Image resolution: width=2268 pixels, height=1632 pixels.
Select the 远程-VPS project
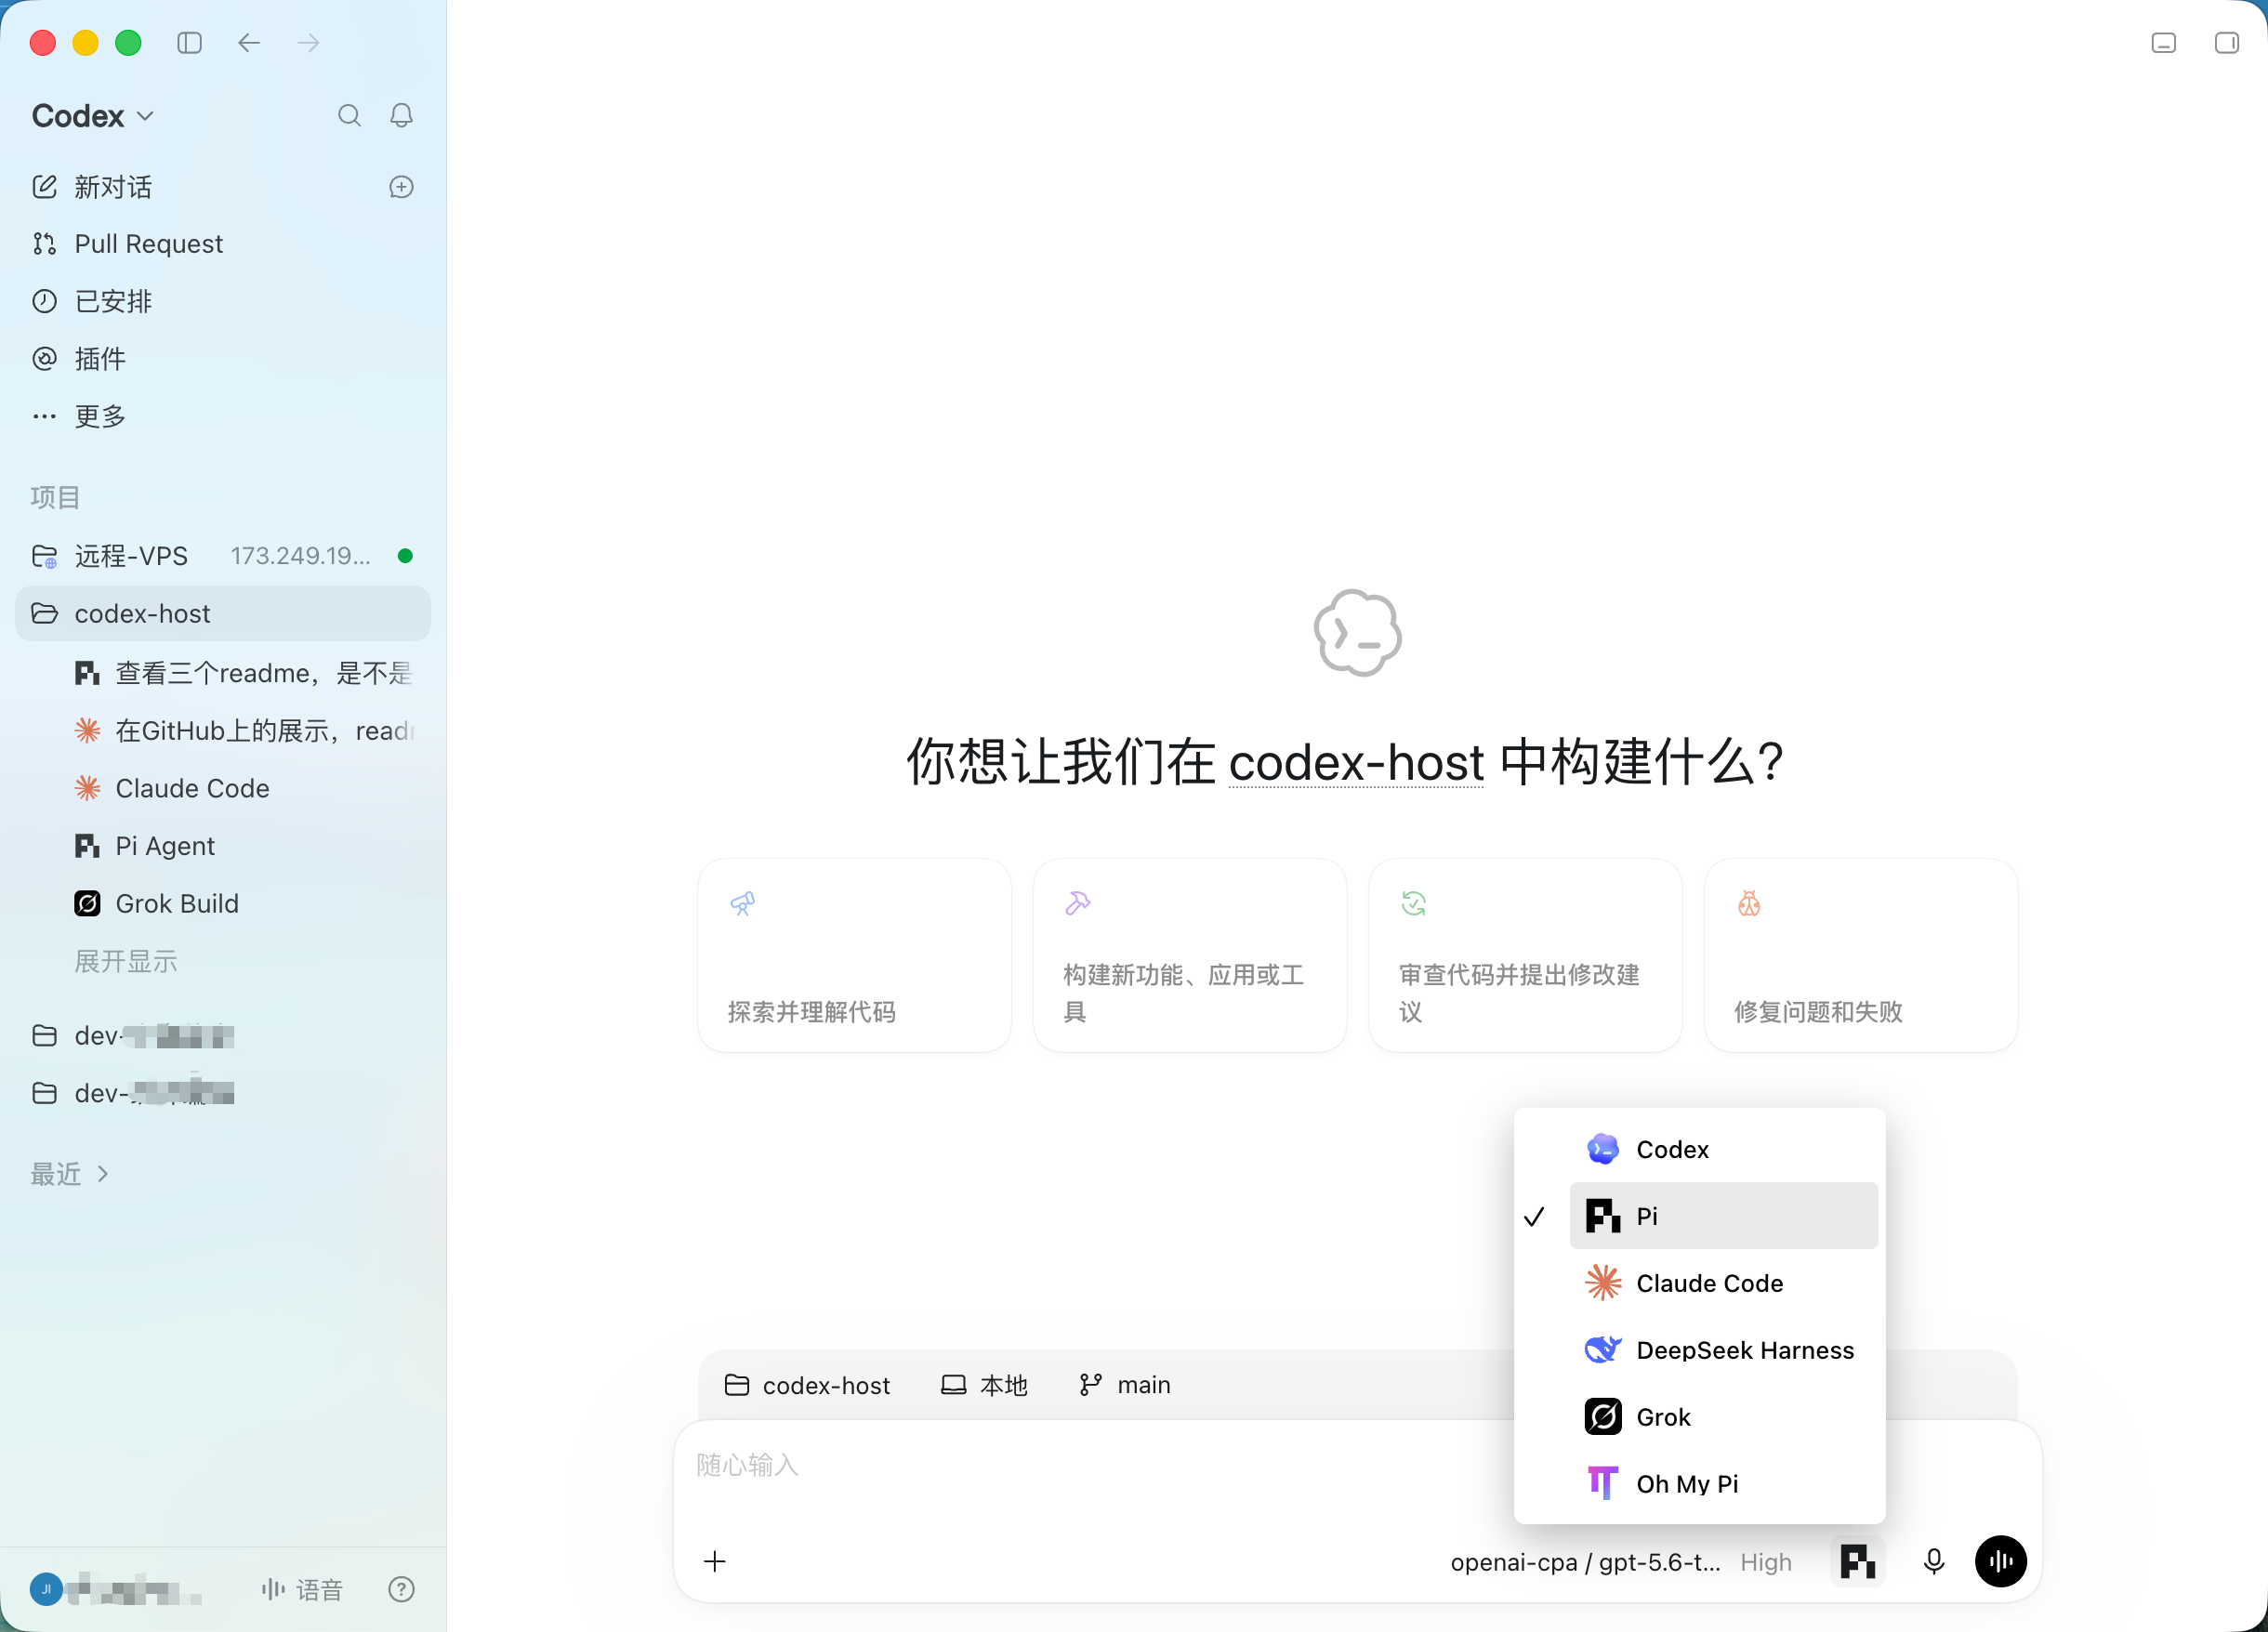pos(223,556)
